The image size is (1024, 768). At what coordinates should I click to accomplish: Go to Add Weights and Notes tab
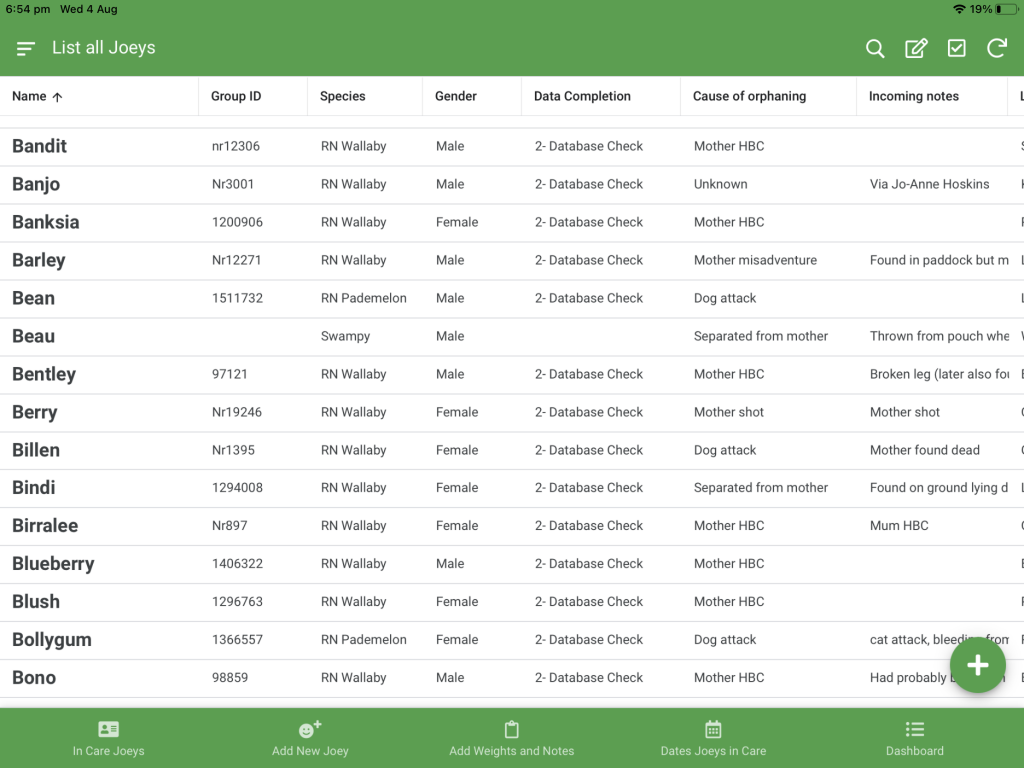[x=511, y=739]
